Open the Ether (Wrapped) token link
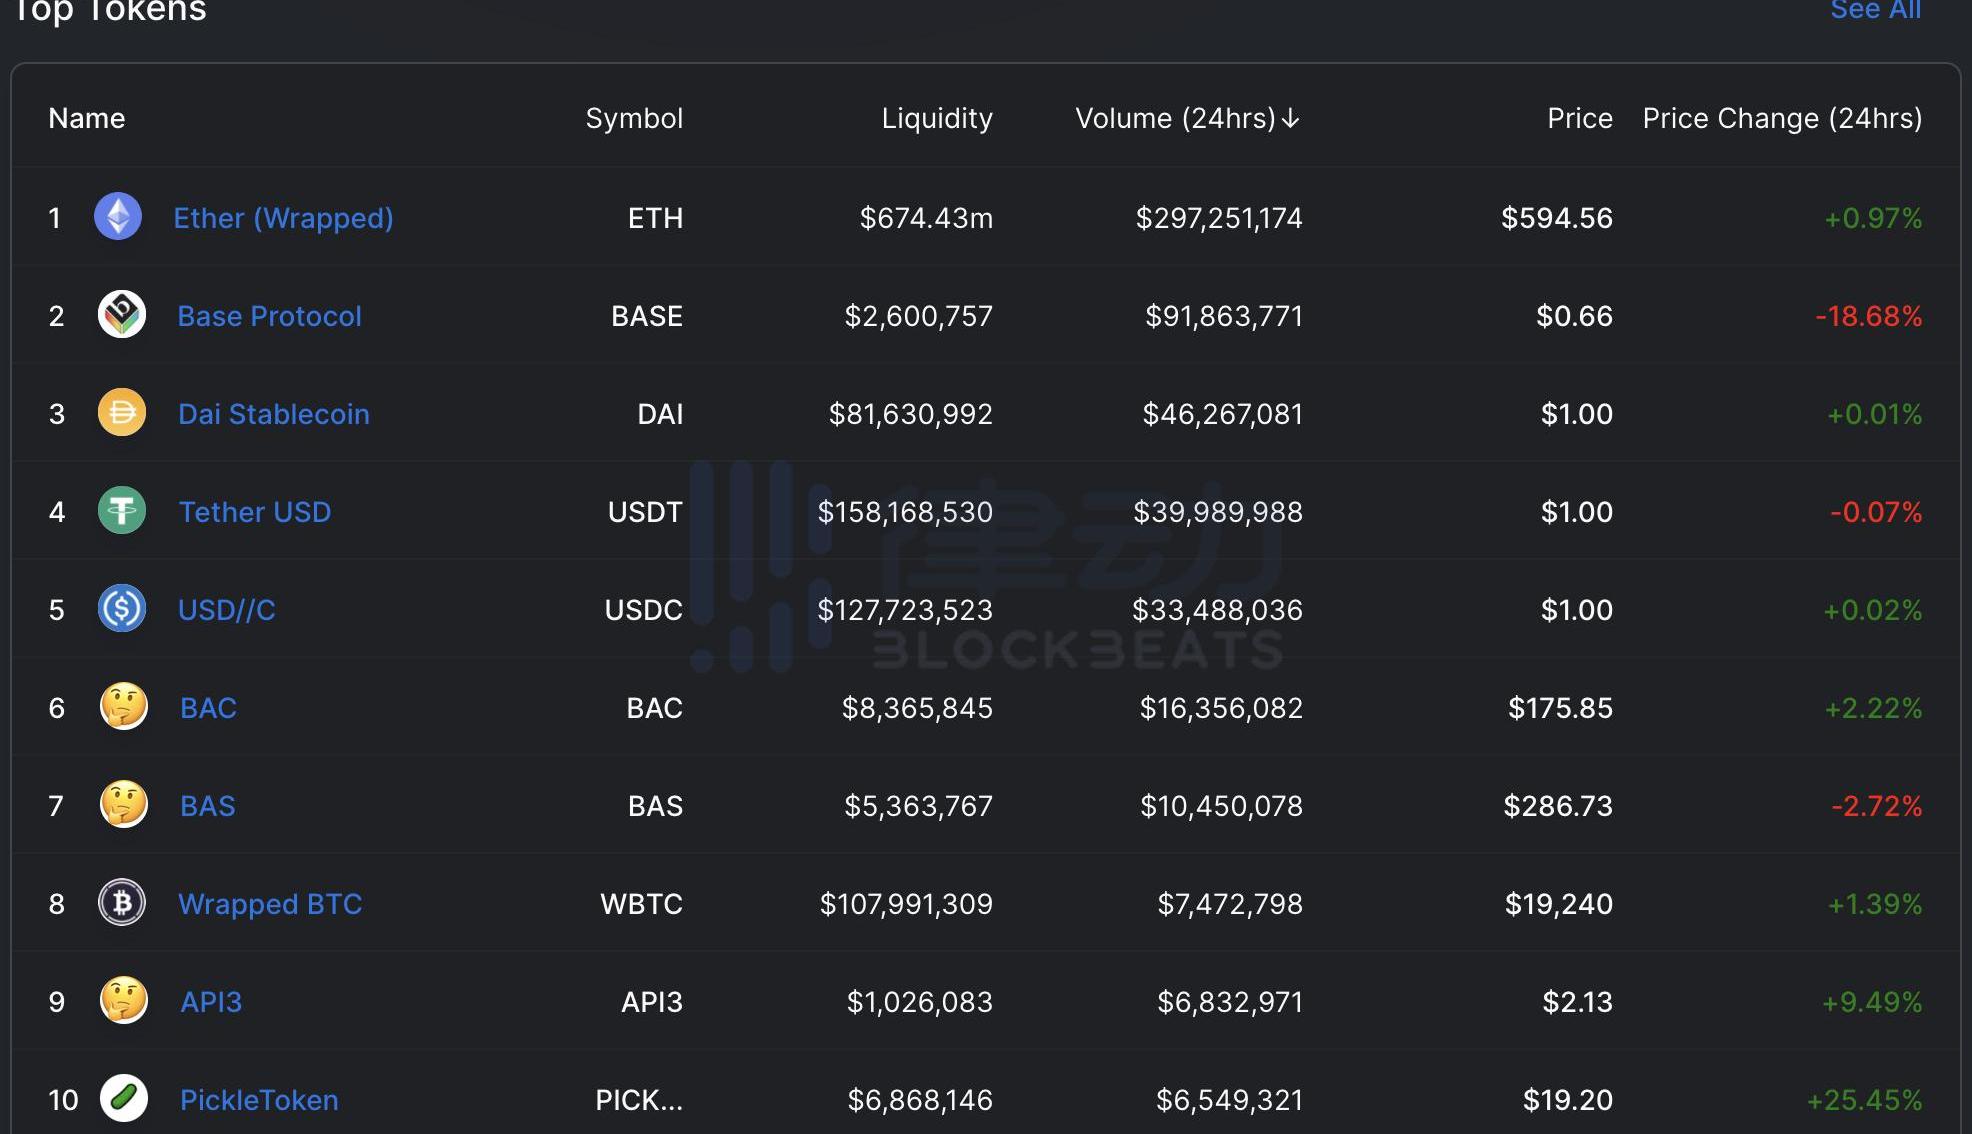The image size is (1972, 1134). 283,218
